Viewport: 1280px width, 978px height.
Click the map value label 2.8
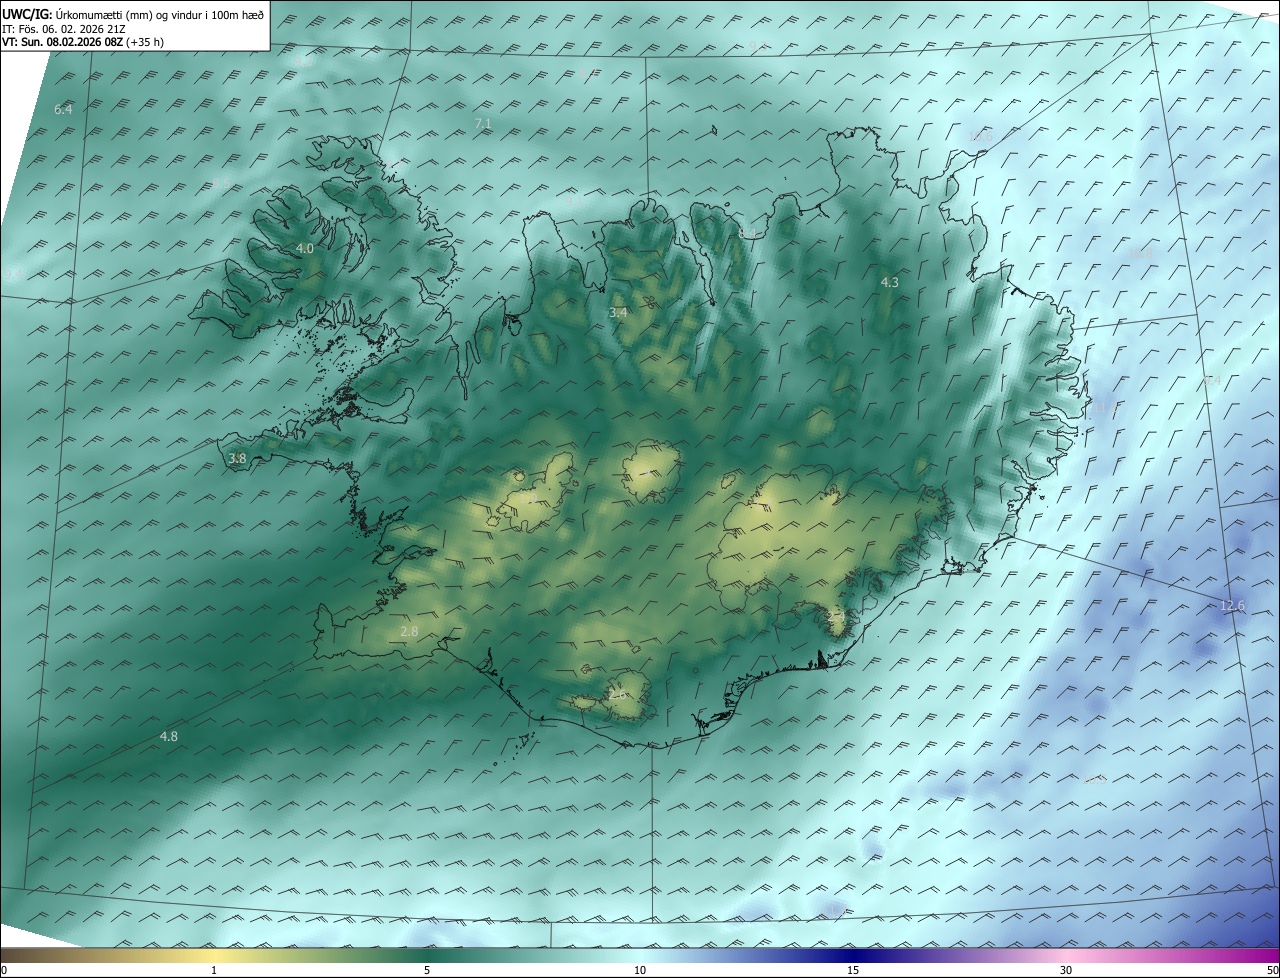pos(409,631)
